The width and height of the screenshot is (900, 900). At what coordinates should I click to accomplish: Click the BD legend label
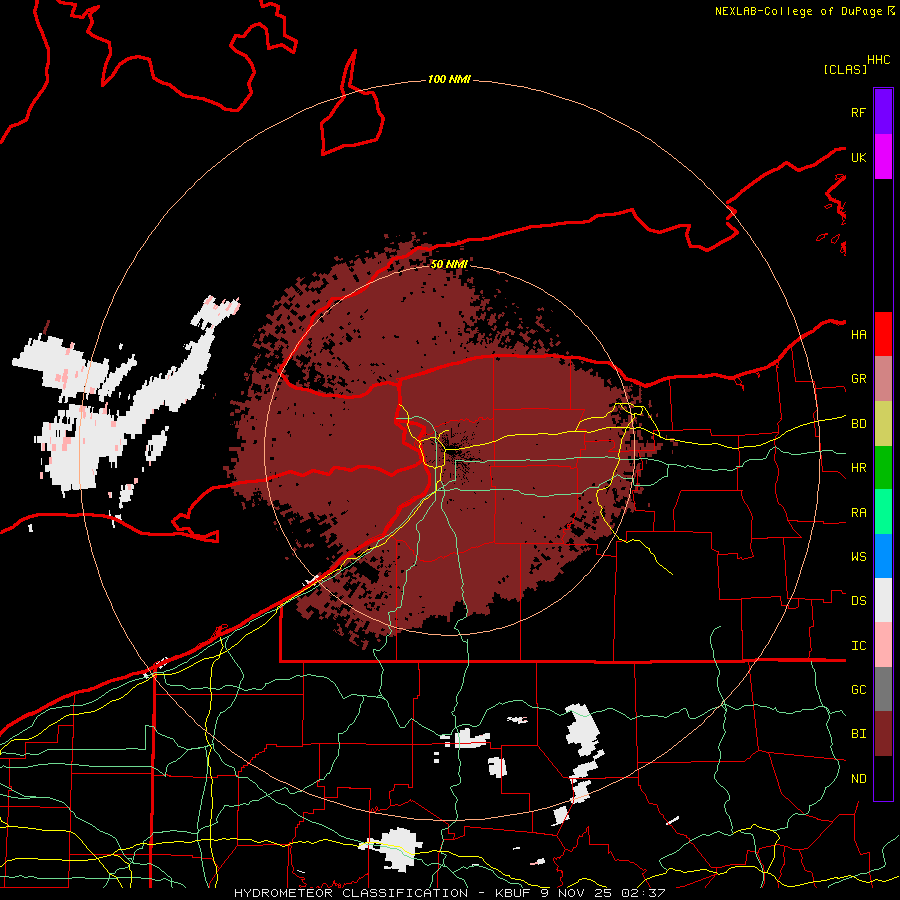pyautogui.click(x=858, y=424)
